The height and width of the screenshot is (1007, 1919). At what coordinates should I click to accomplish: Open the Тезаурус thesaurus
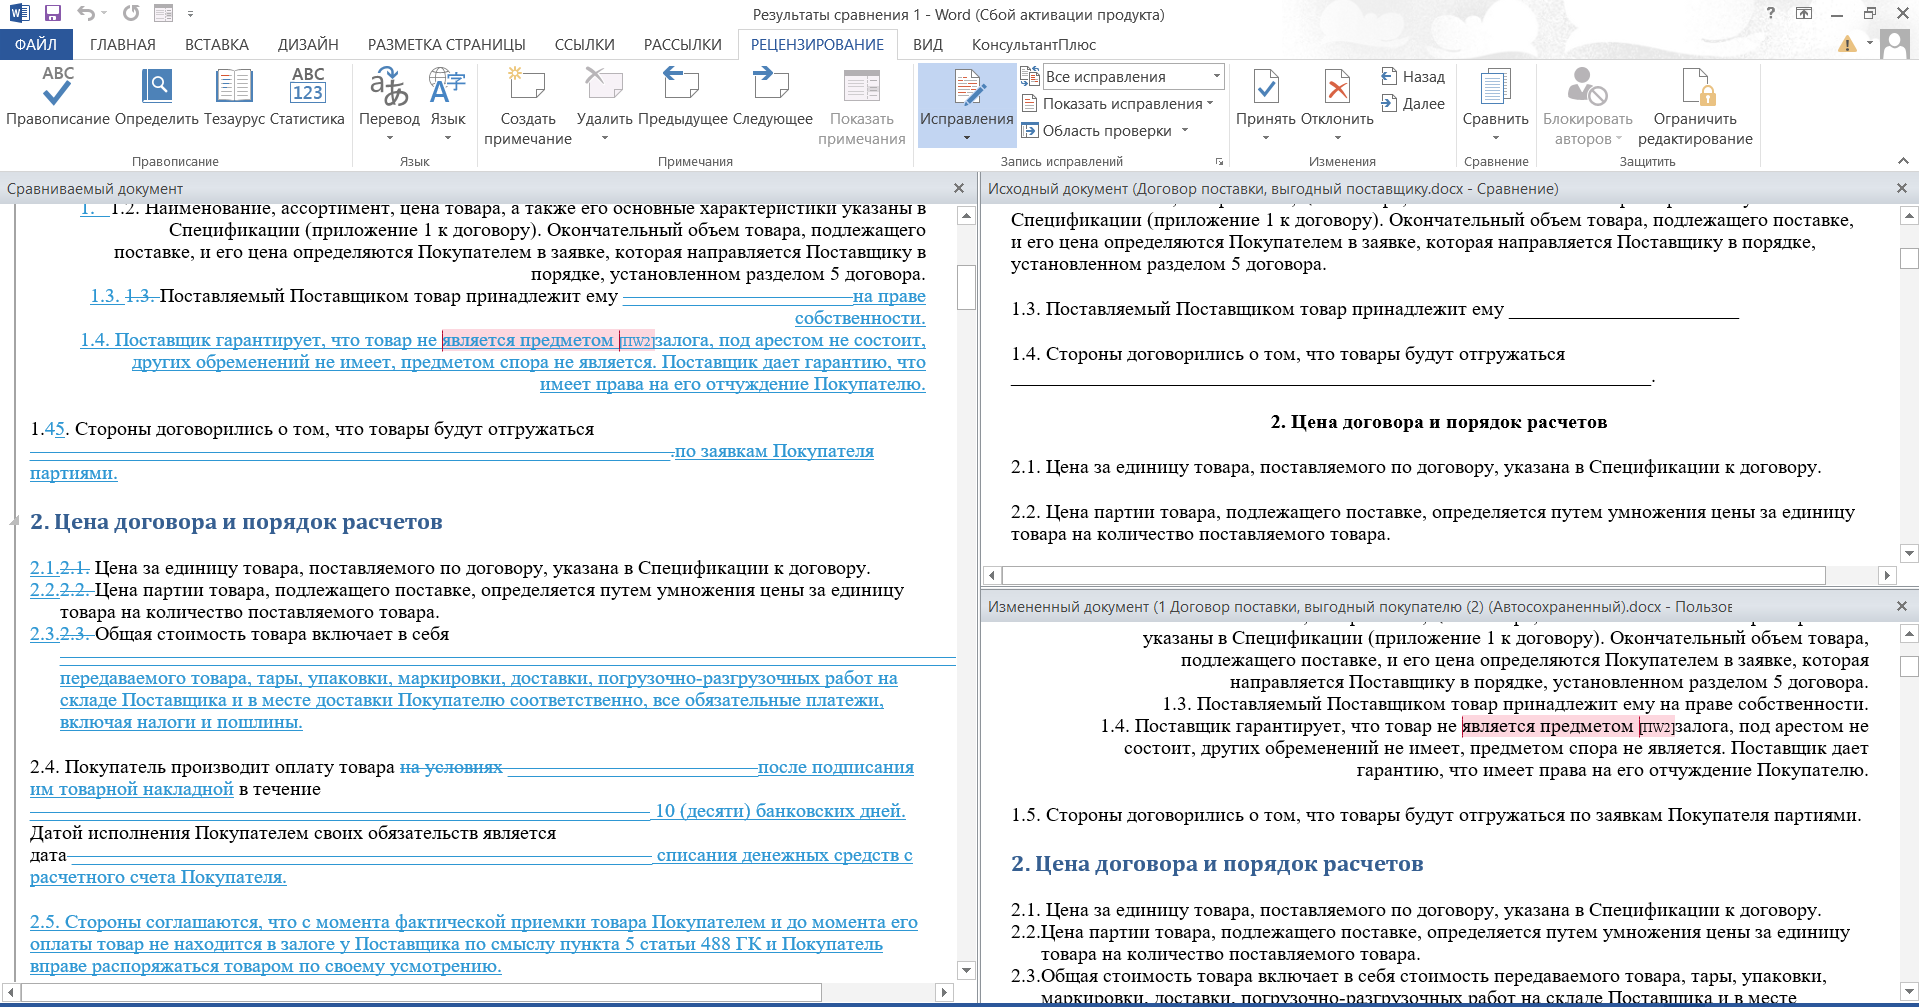pyautogui.click(x=234, y=98)
